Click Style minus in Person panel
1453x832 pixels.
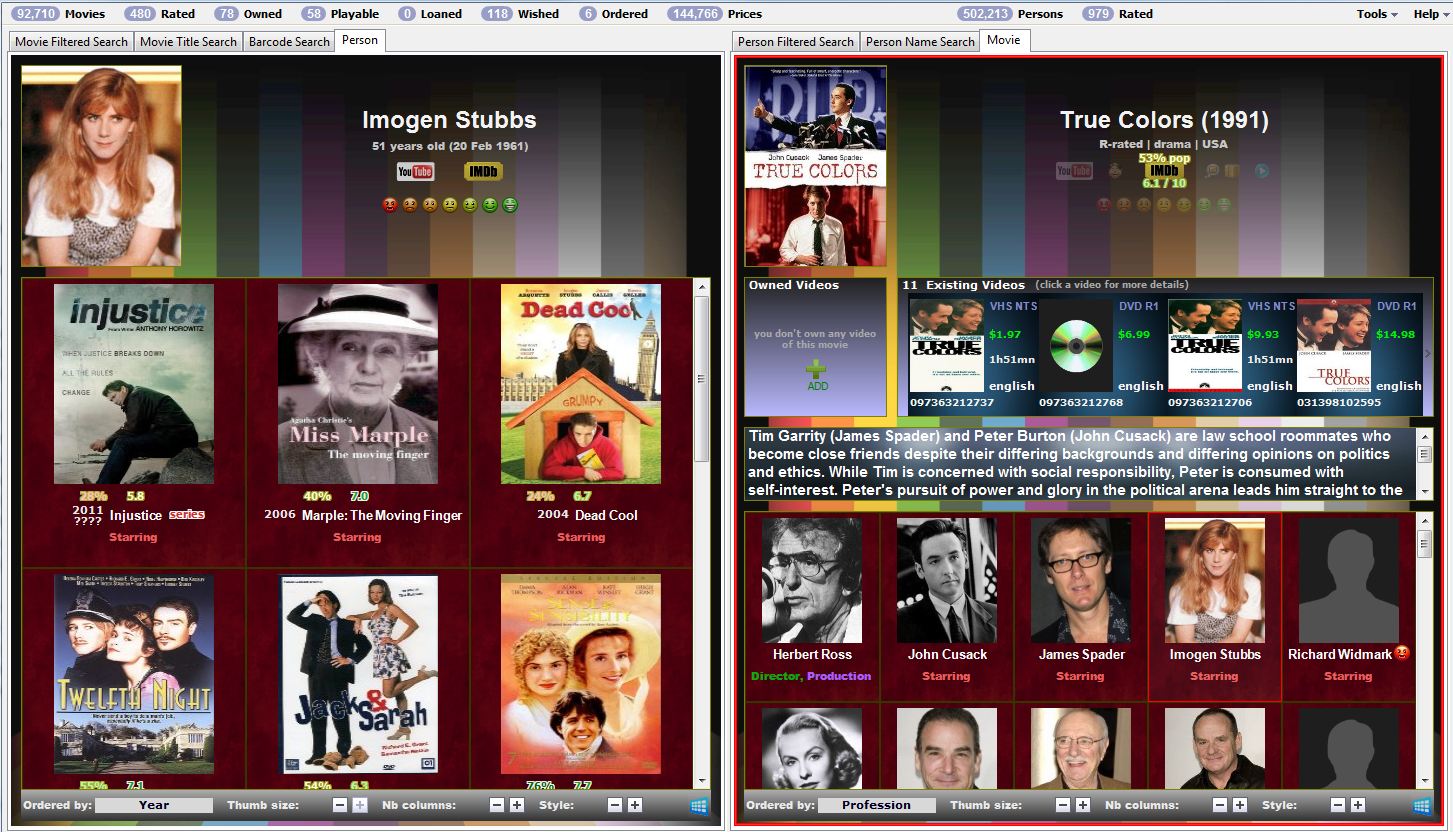615,805
